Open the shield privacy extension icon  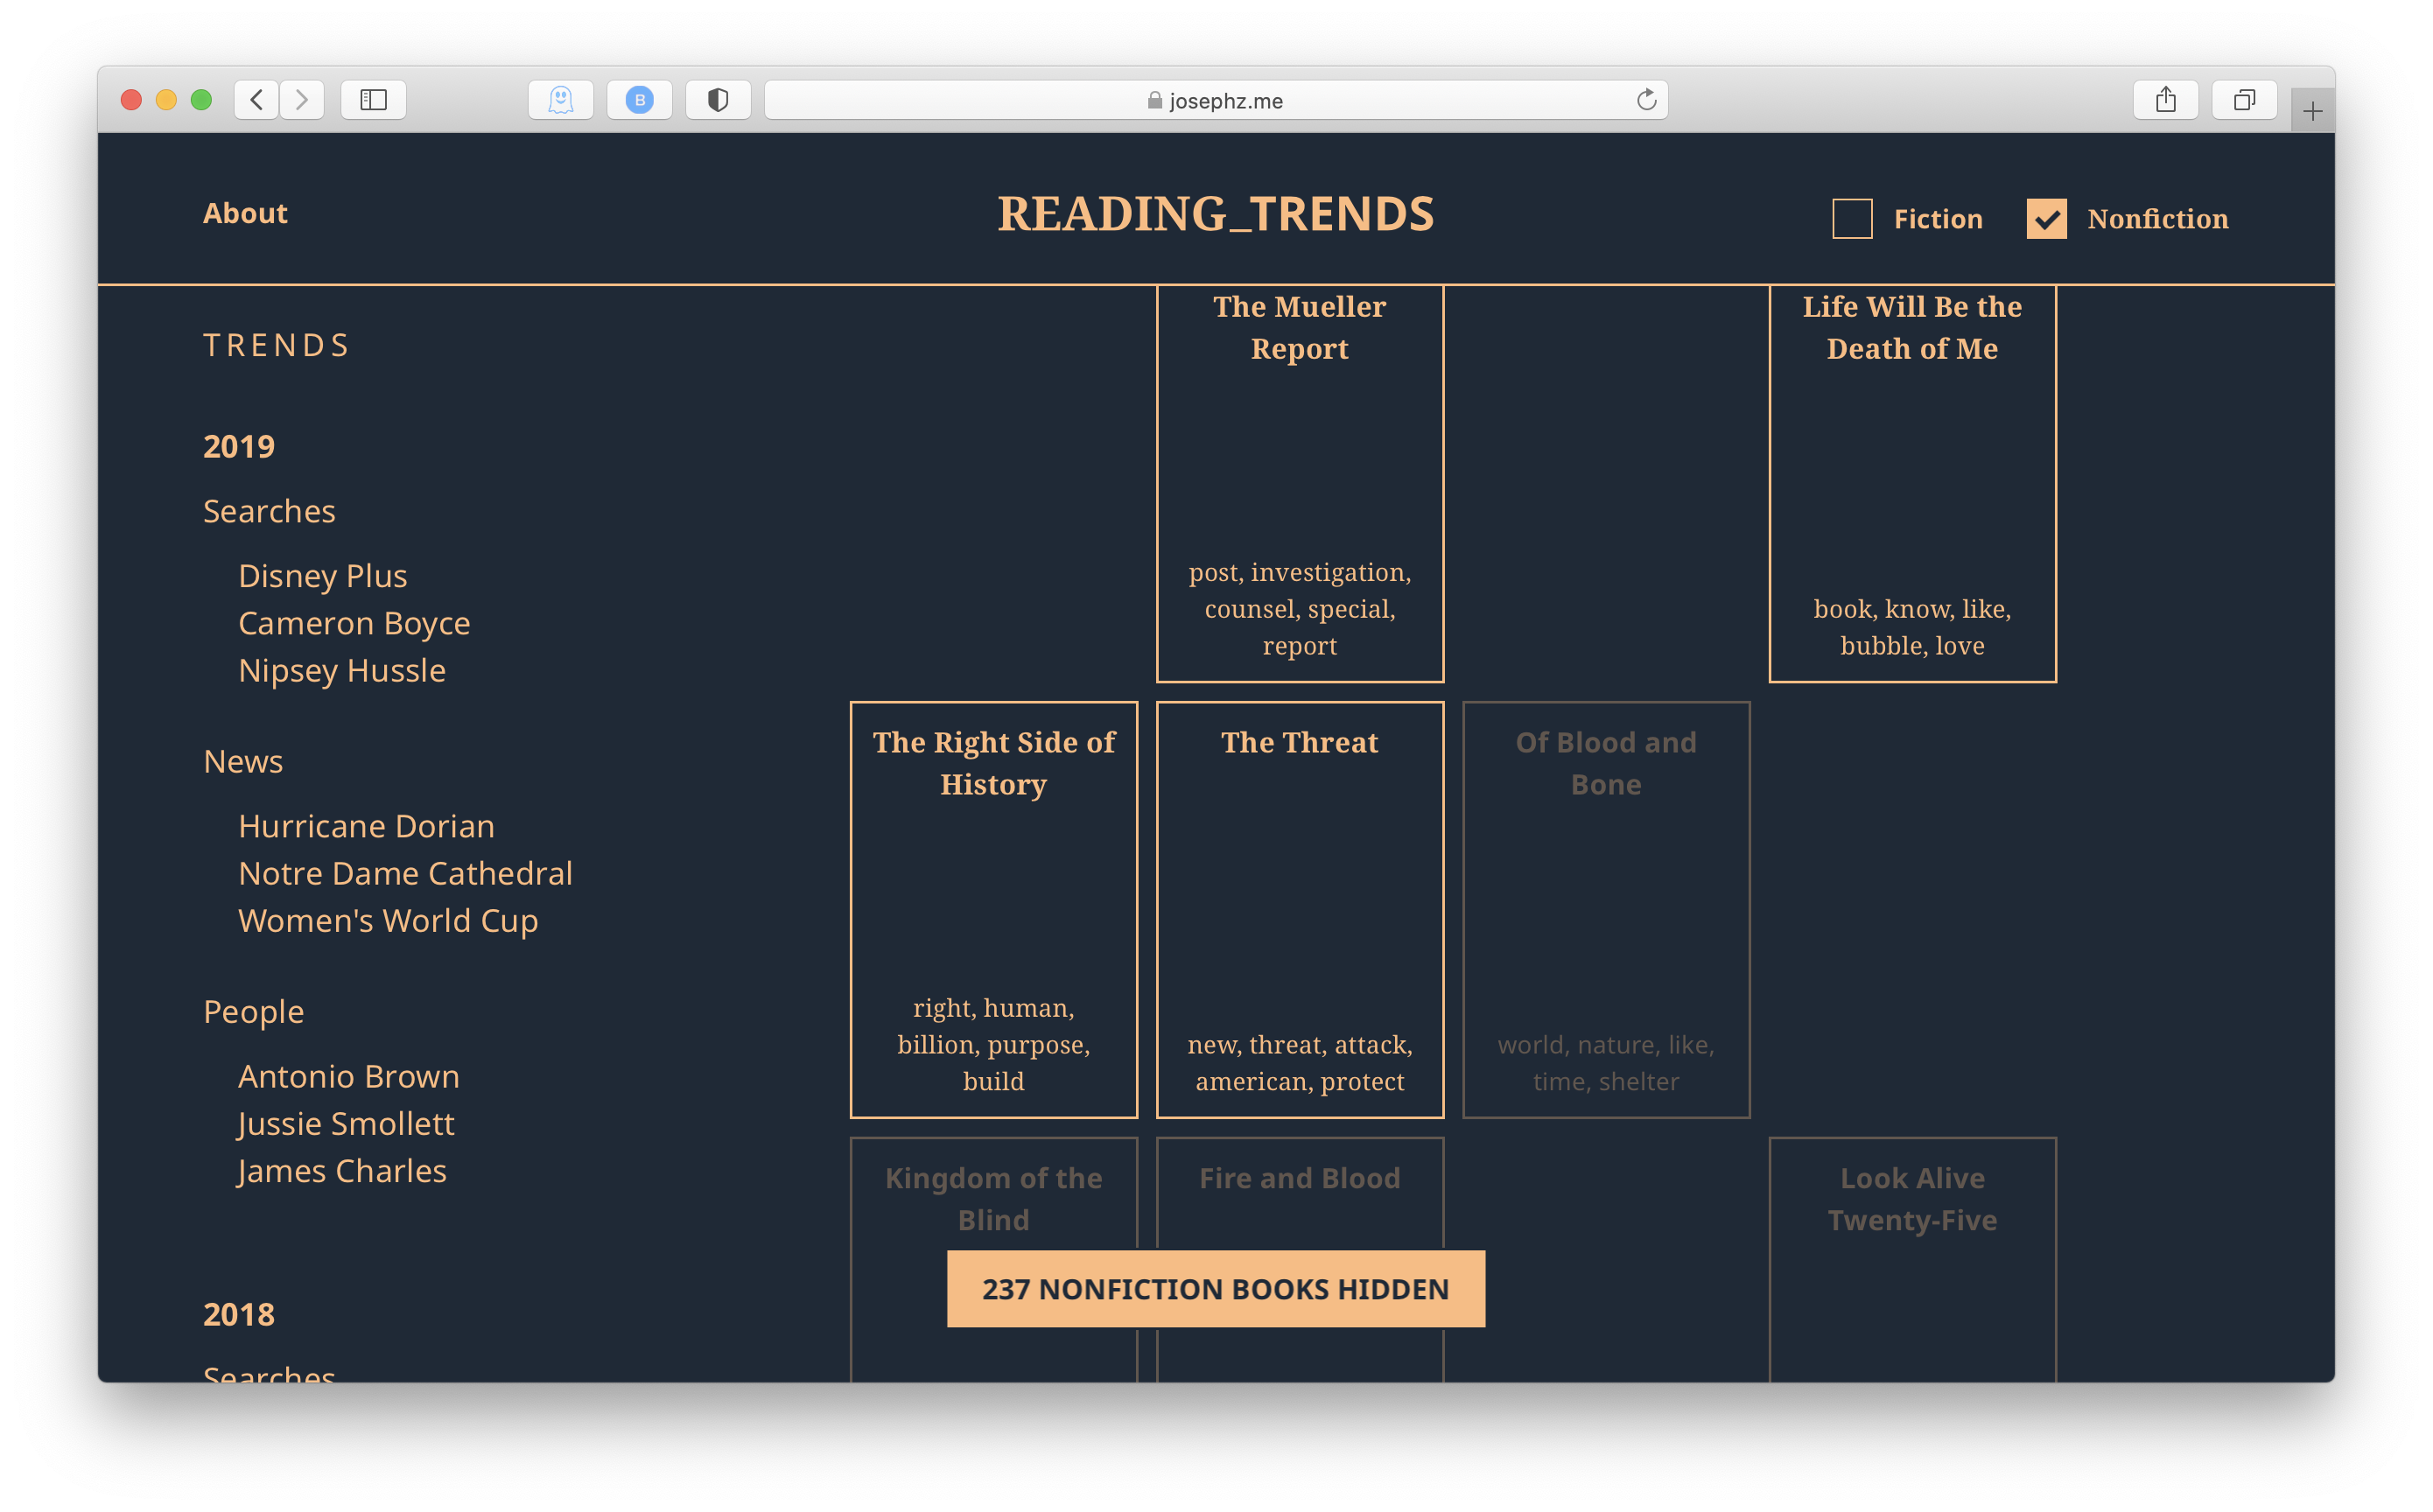(x=718, y=100)
